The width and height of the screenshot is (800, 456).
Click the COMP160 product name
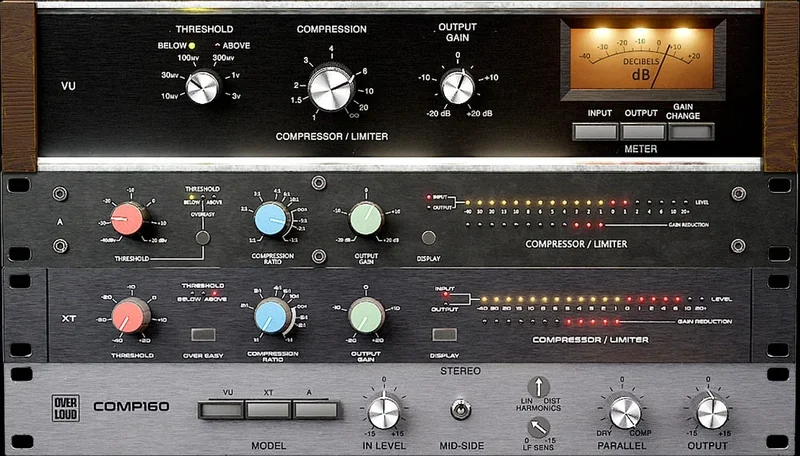point(131,407)
